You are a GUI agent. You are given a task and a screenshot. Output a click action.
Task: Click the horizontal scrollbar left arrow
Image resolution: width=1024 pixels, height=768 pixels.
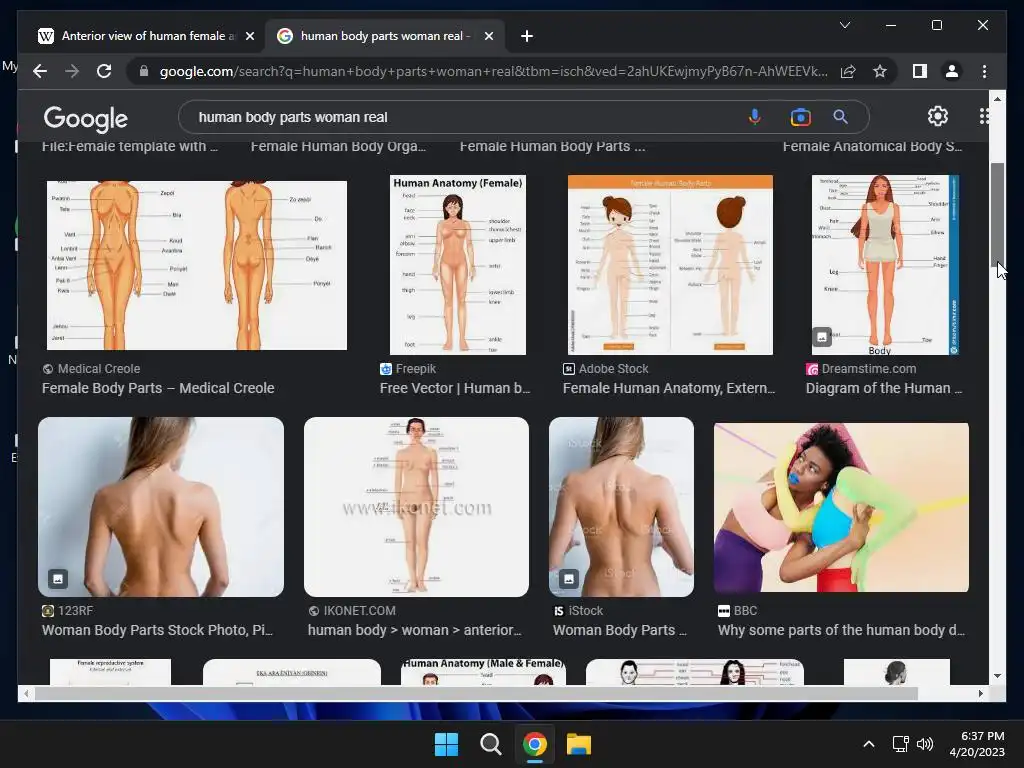click(25, 694)
